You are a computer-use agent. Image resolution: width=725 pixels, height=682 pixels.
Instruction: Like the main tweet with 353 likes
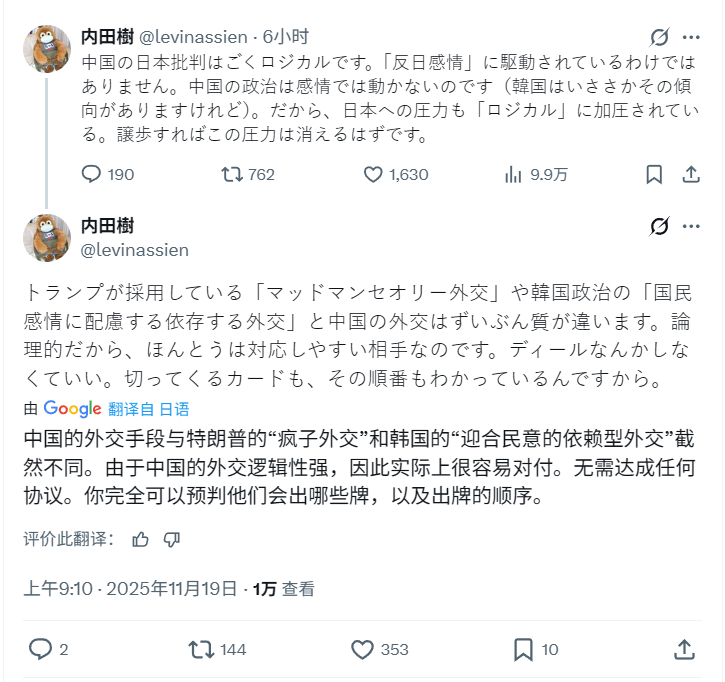point(363,650)
